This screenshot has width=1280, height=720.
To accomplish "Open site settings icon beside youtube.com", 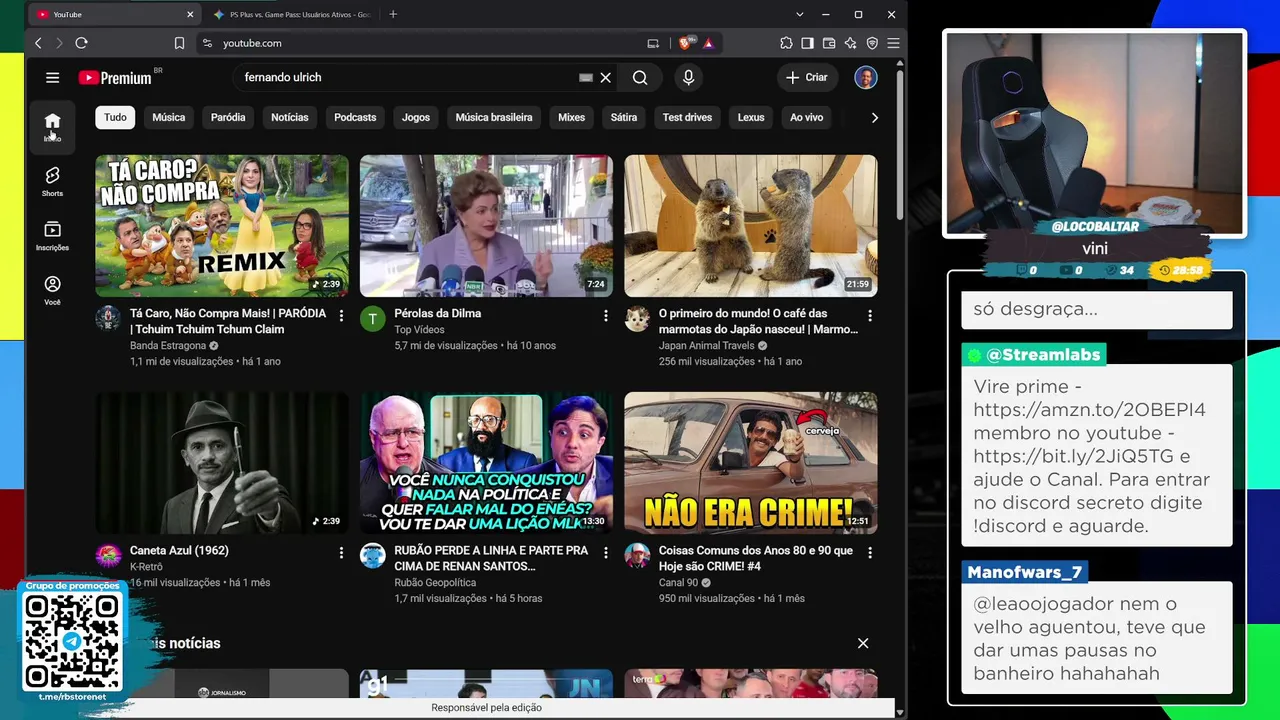I will [207, 43].
